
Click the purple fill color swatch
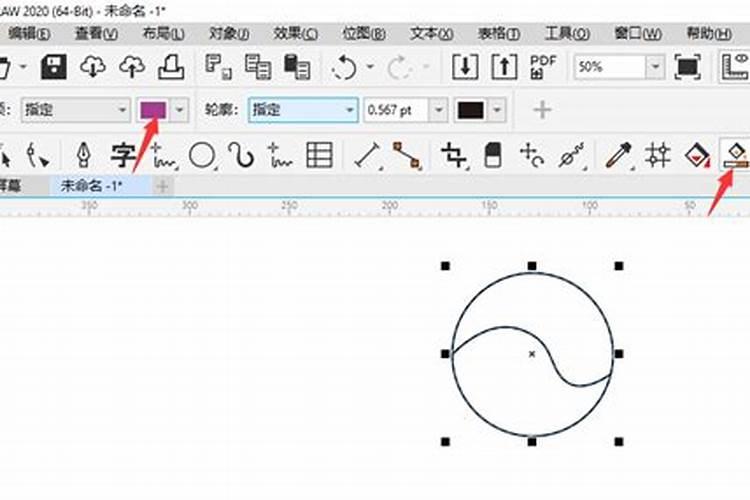(x=154, y=110)
